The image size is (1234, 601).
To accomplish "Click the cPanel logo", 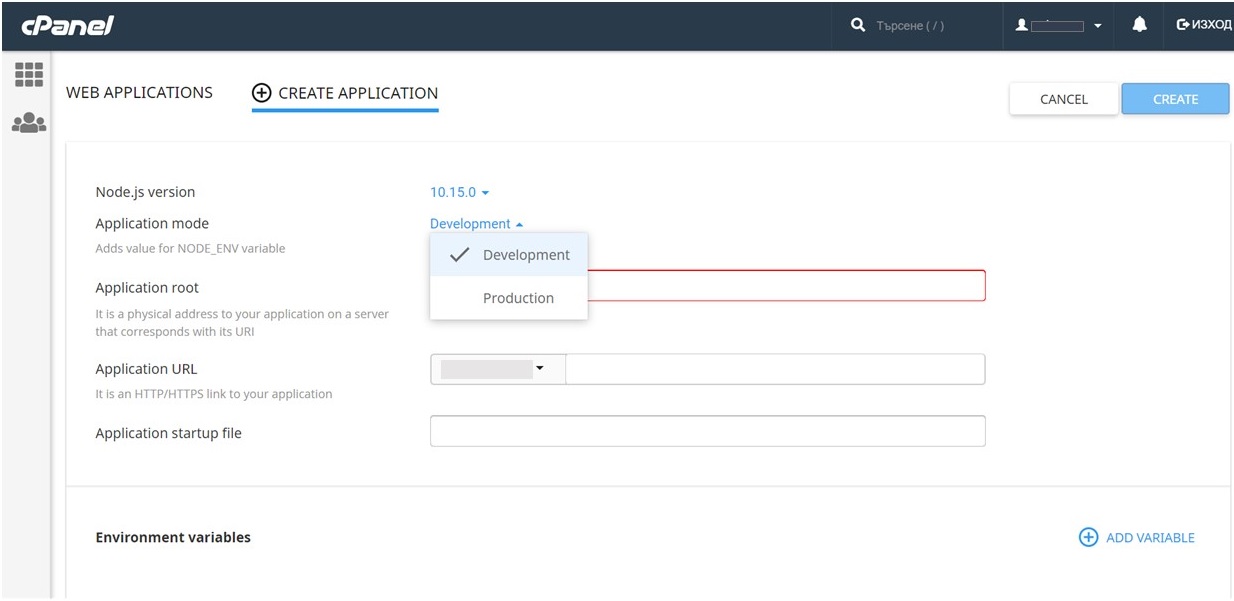I will click(68, 25).
